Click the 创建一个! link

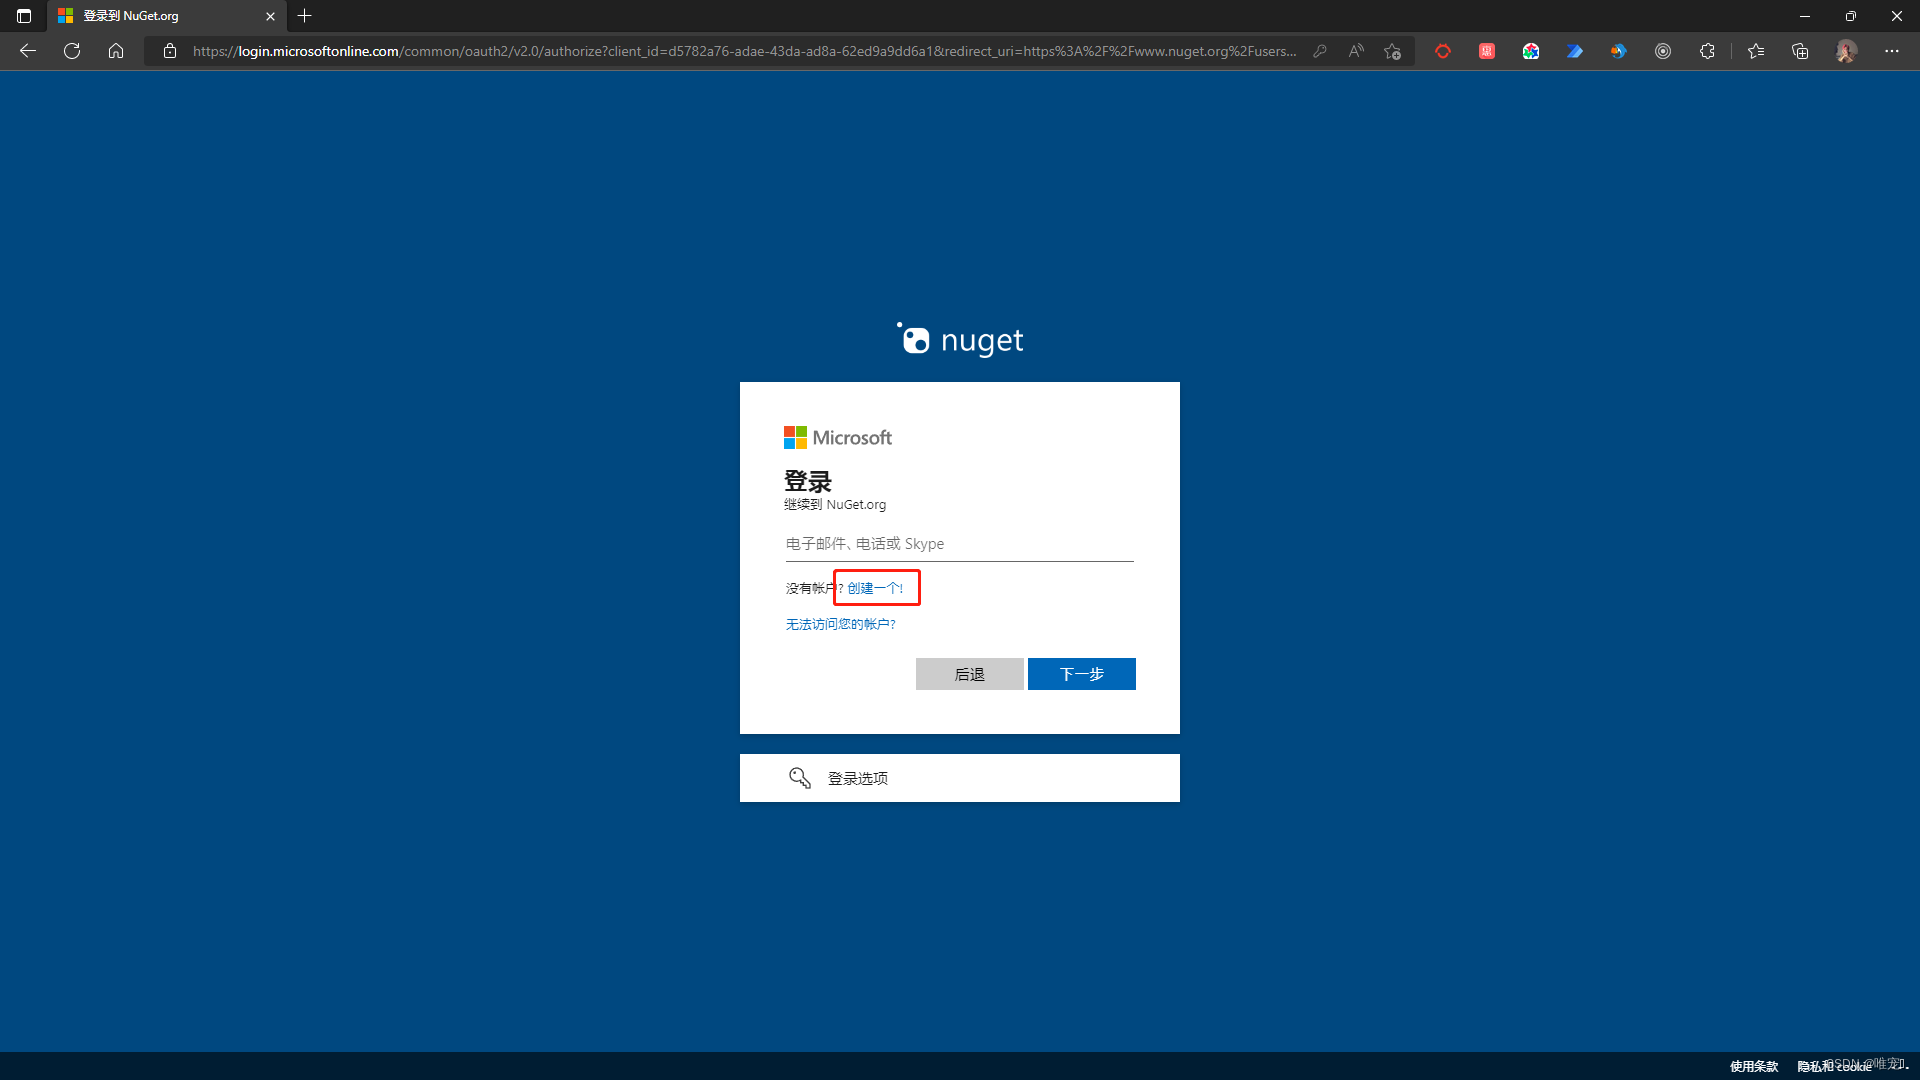pos(875,588)
